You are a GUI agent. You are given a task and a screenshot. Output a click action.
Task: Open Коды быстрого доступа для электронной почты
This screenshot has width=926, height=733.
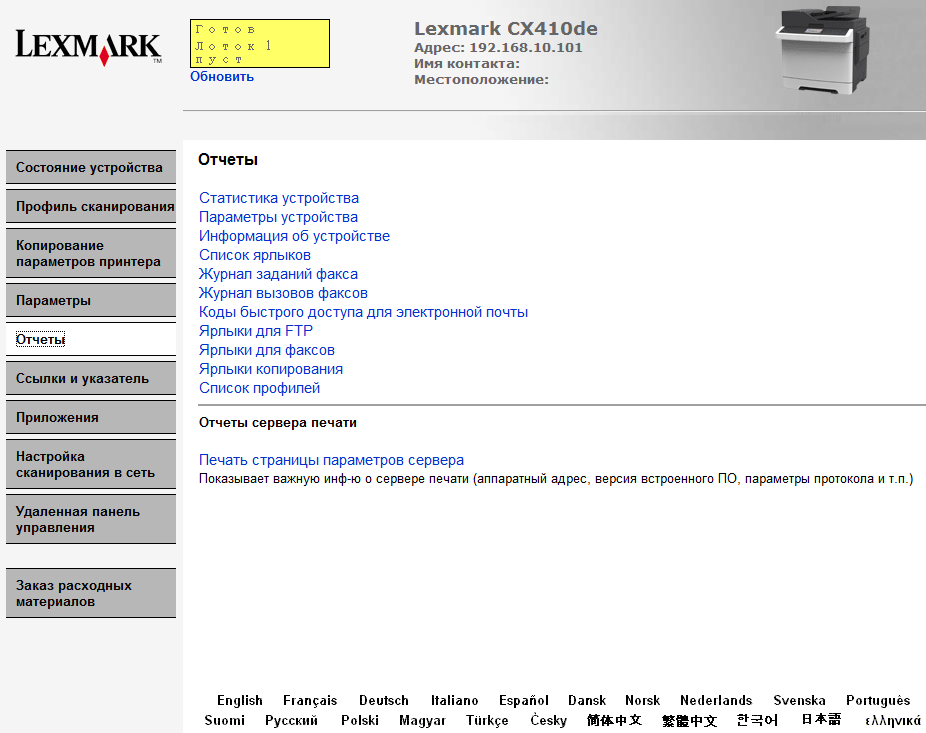point(363,312)
